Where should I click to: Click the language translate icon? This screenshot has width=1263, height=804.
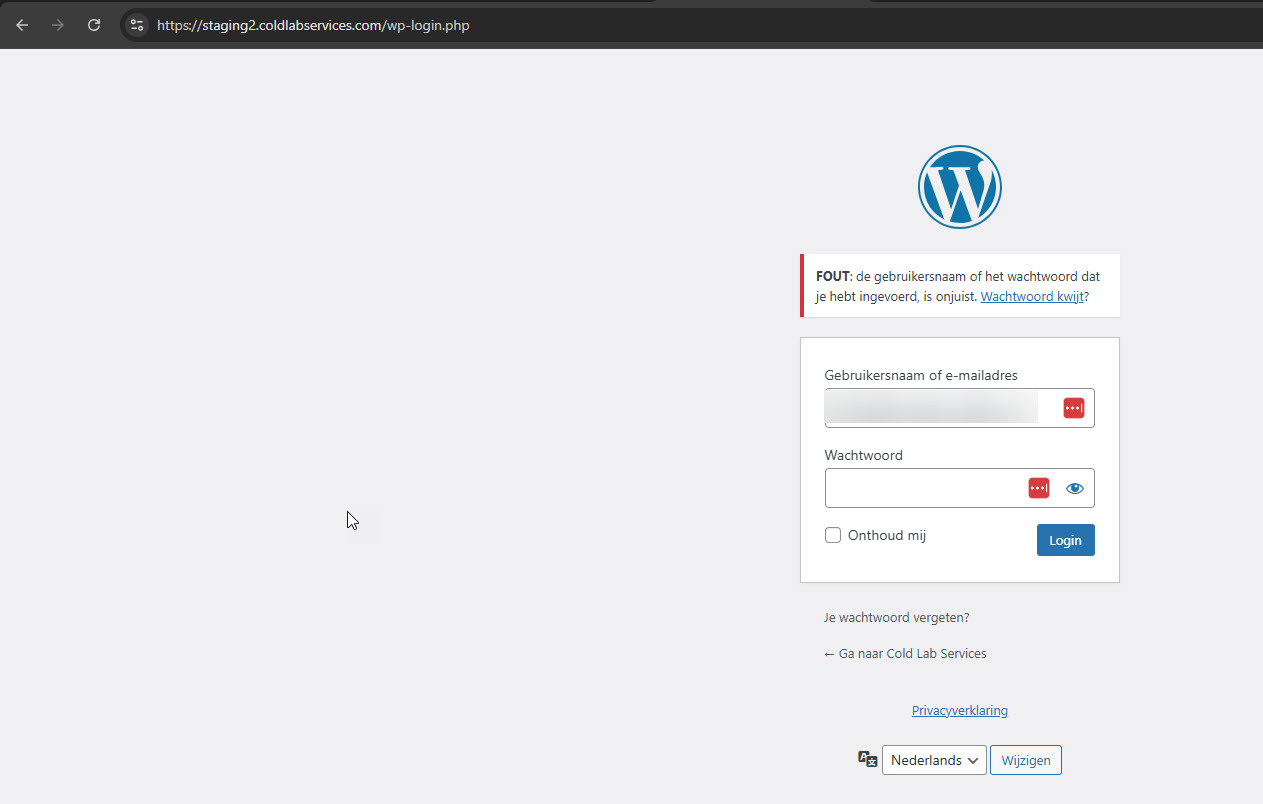tap(867, 760)
